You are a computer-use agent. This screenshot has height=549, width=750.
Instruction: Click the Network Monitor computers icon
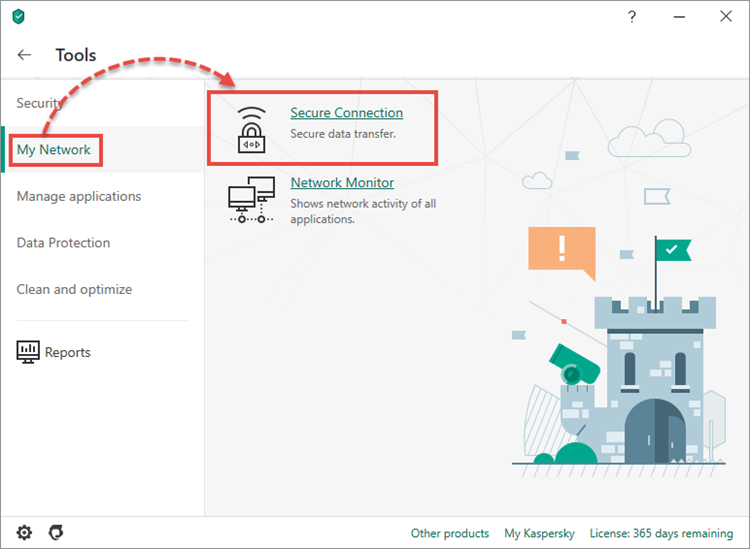252,199
